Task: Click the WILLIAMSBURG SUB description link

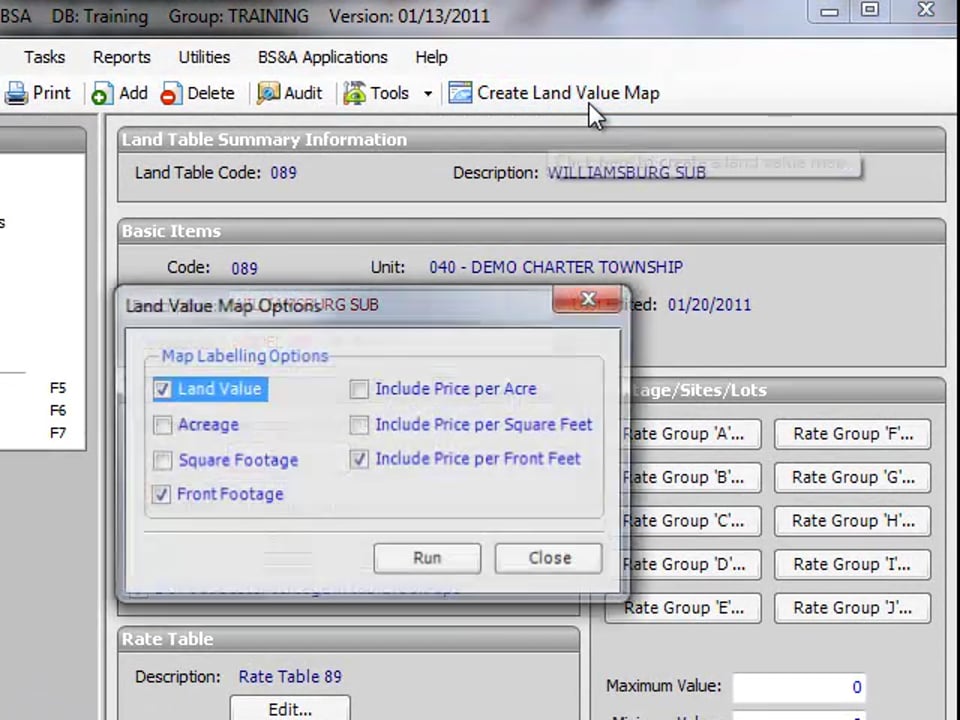Action: [626, 173]
